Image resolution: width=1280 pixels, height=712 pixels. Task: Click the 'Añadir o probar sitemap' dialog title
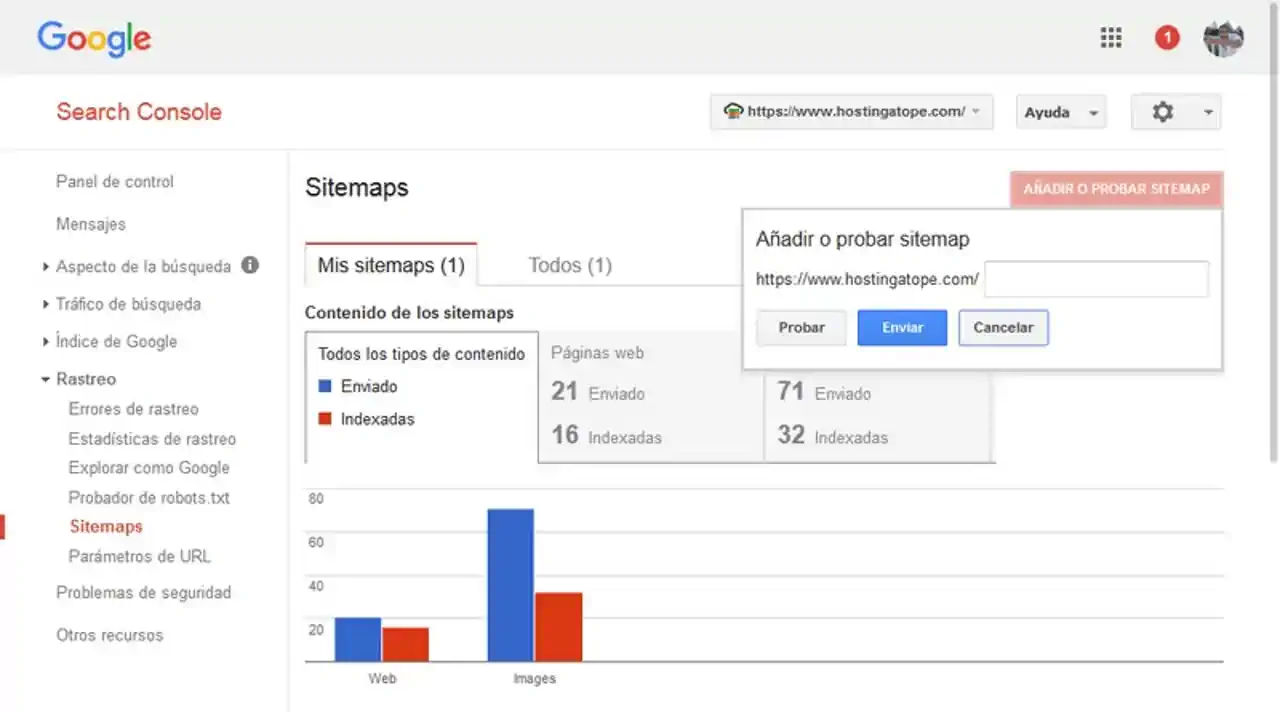(x=863, y=240)
